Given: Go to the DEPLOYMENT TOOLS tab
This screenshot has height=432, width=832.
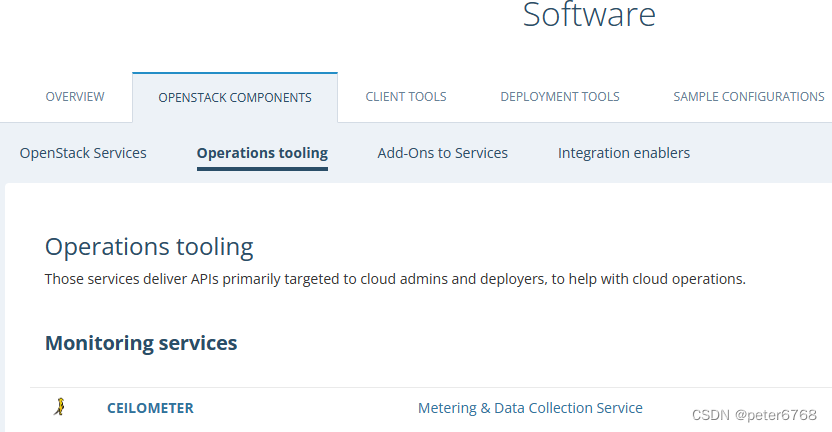Looking at the screenshot, I should [560, 97].
